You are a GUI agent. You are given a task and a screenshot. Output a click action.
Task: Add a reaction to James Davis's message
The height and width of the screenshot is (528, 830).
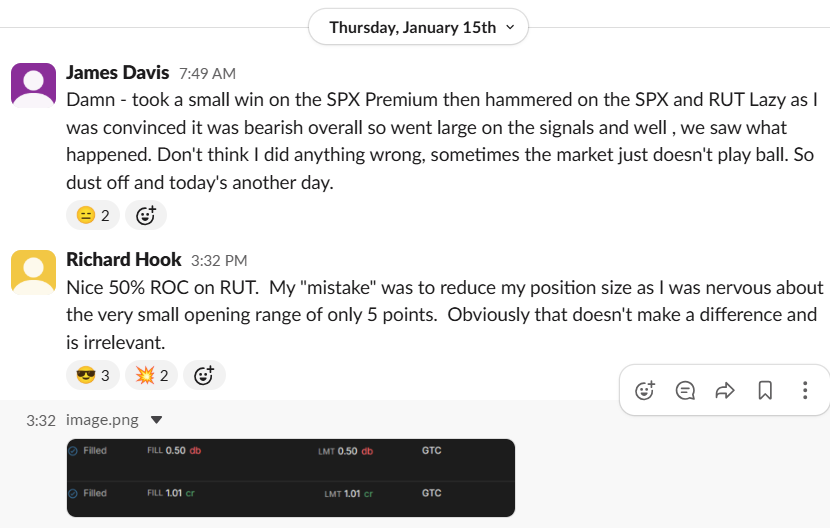pos(146,215)
